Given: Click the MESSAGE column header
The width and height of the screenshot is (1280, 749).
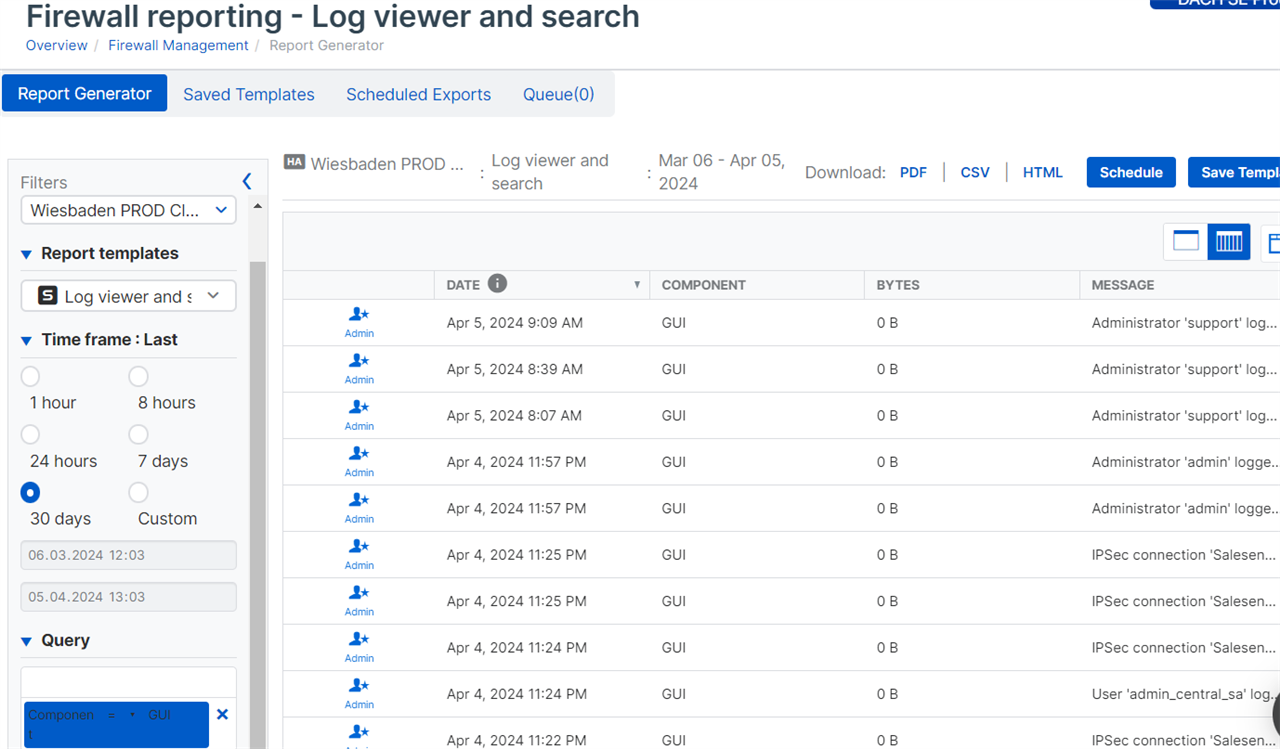Looking at the screenshot, I should (x=1123, y=285).
